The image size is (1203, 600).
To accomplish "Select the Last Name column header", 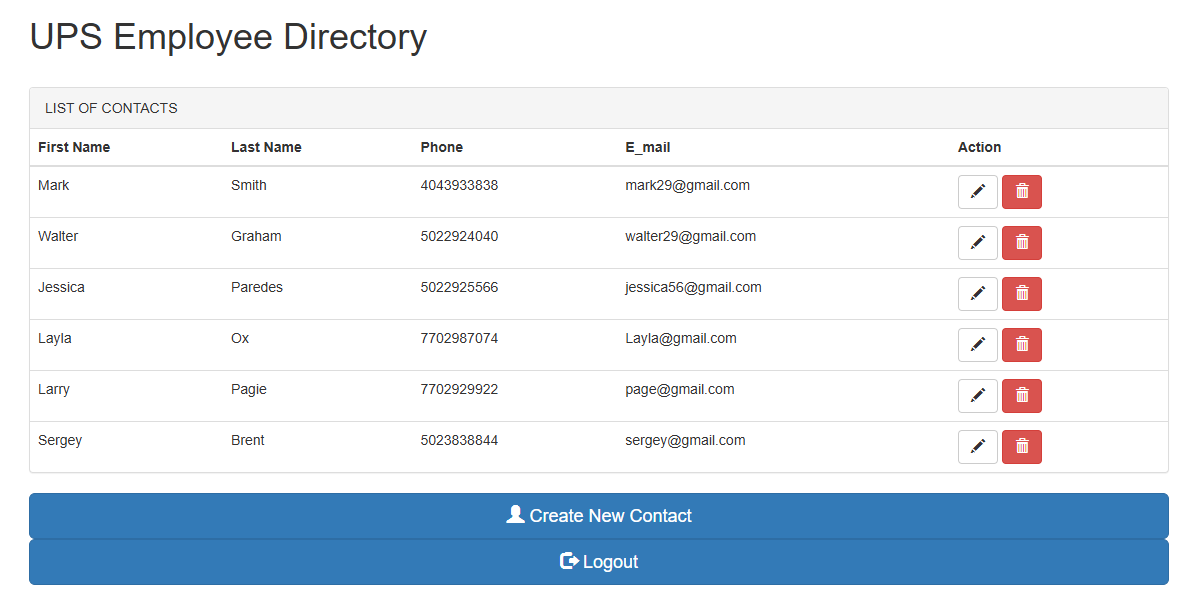I will point(266,147).
